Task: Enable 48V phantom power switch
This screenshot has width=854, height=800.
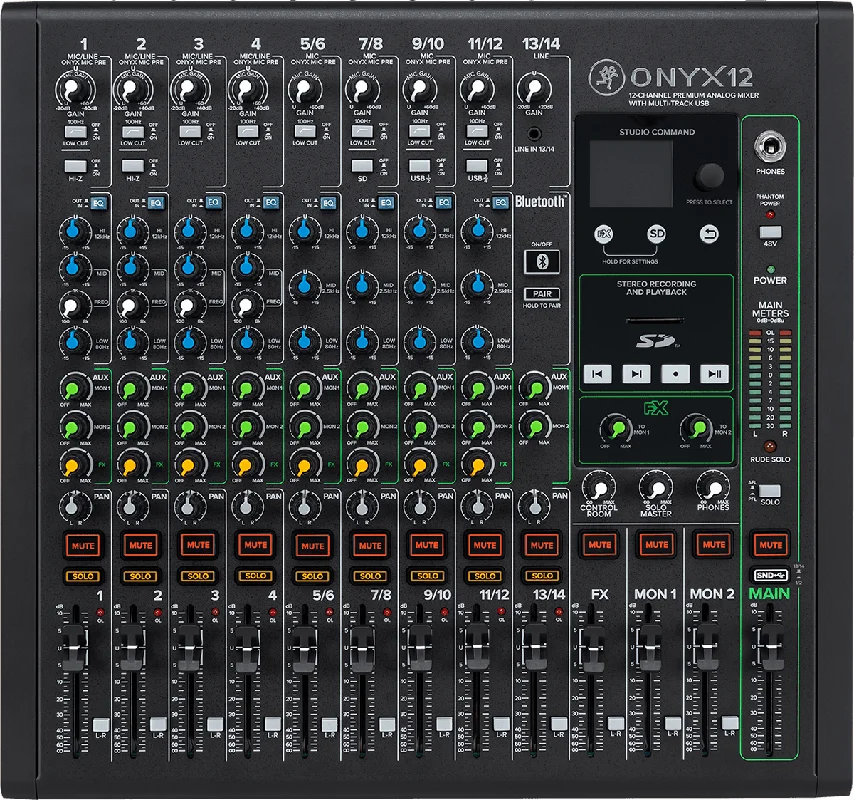Action: (x=770, y=233)
